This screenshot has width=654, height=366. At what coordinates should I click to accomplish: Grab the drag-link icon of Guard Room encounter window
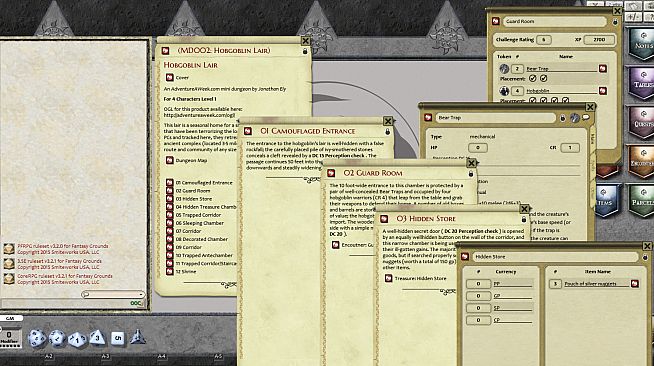(x=496, y=21)
